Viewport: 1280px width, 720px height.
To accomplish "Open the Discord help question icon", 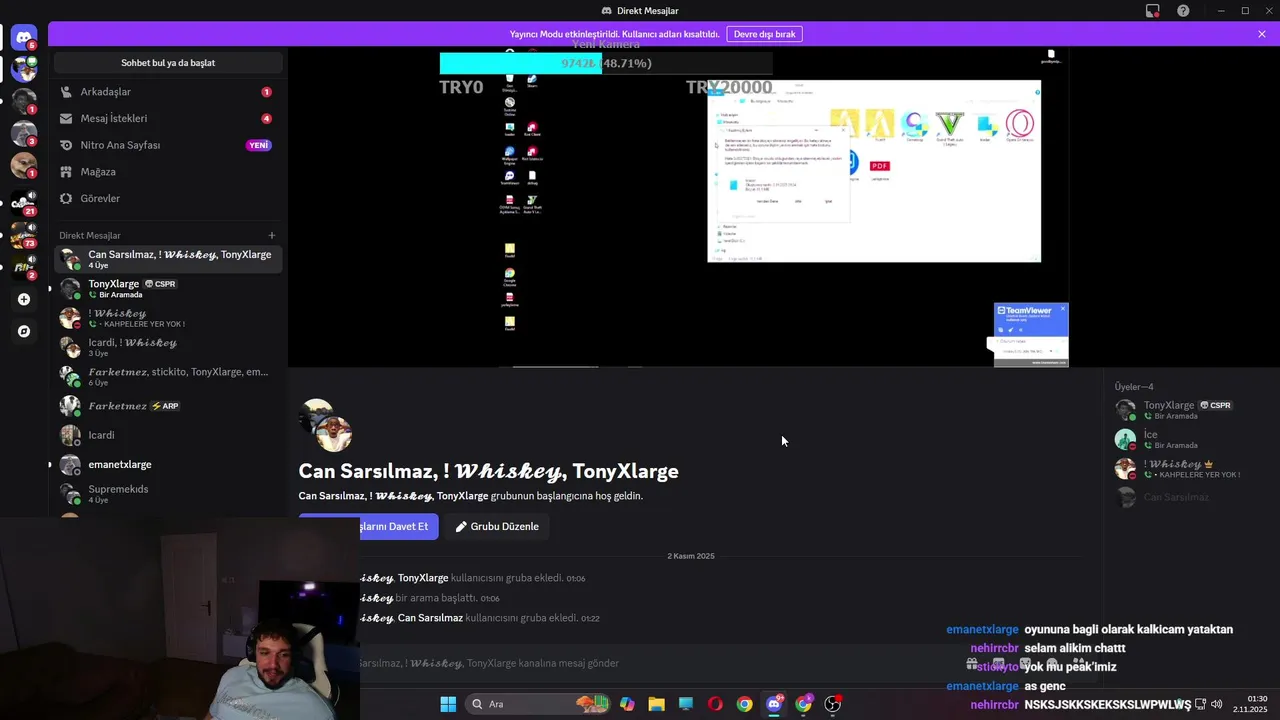I will 1184,11.
